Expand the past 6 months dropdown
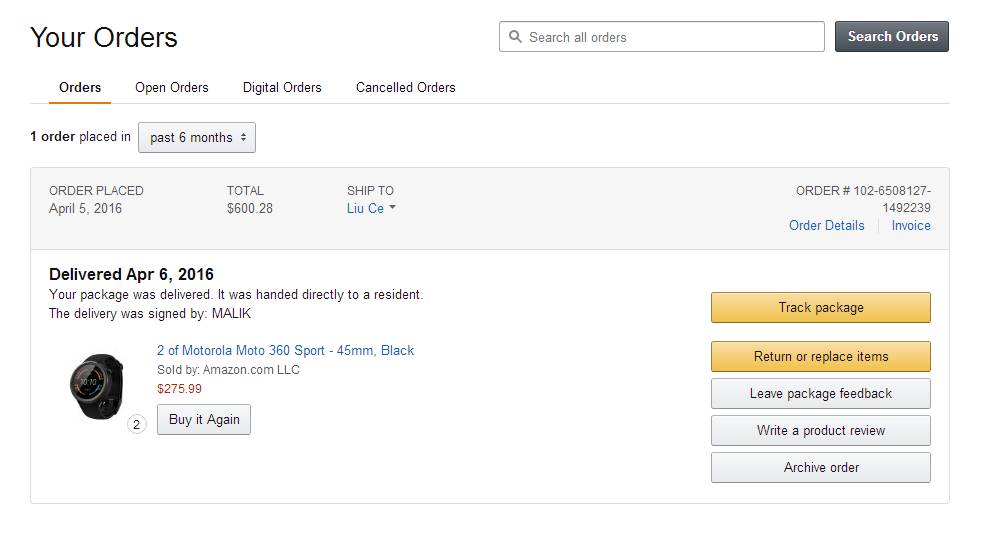This screenshot has width=994, height=539. (x=197, y=138)
